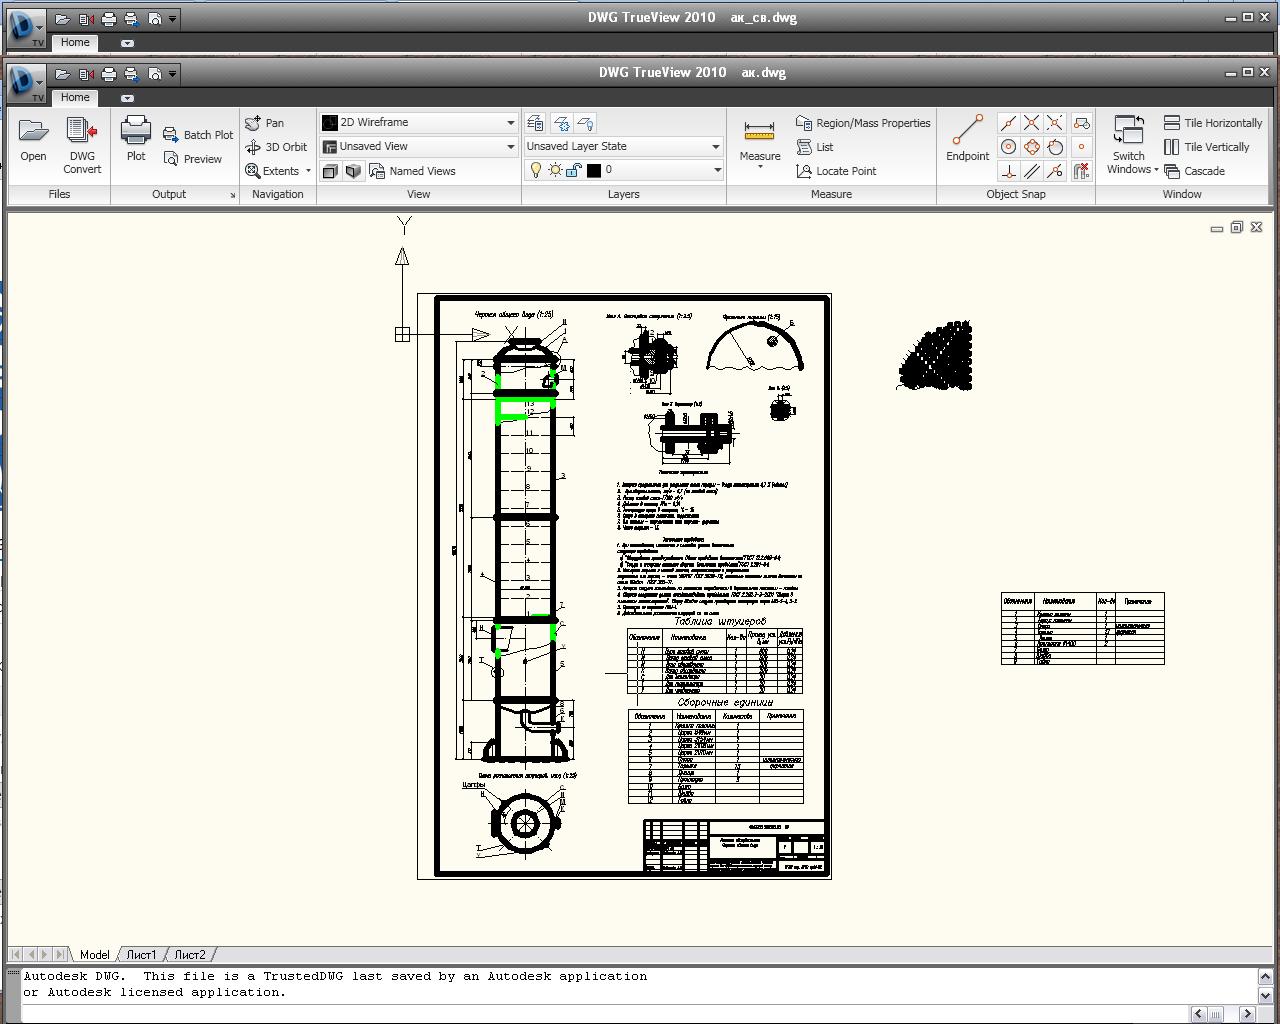Expand the 2D Wireframe visual style dropdown
Image resolution: width=1280 pixels, height=1024 pixels.
coord(510,122)
